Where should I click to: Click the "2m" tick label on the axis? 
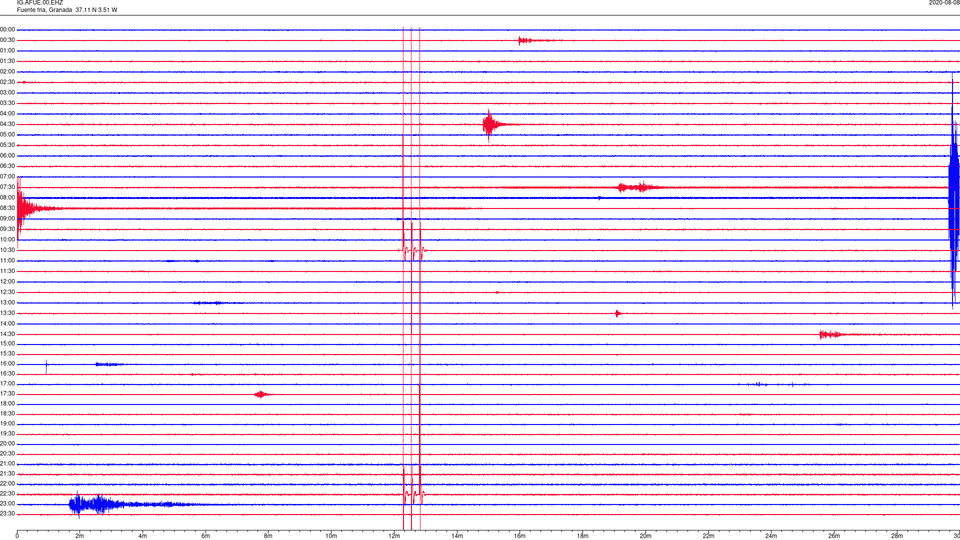pyautogui.click(x=80, y=536)
